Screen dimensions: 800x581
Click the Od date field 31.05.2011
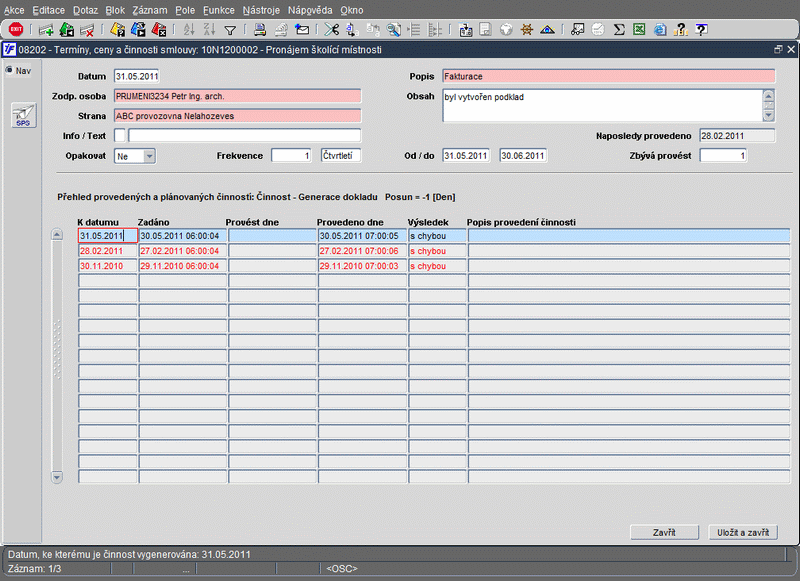click(466, 156)
